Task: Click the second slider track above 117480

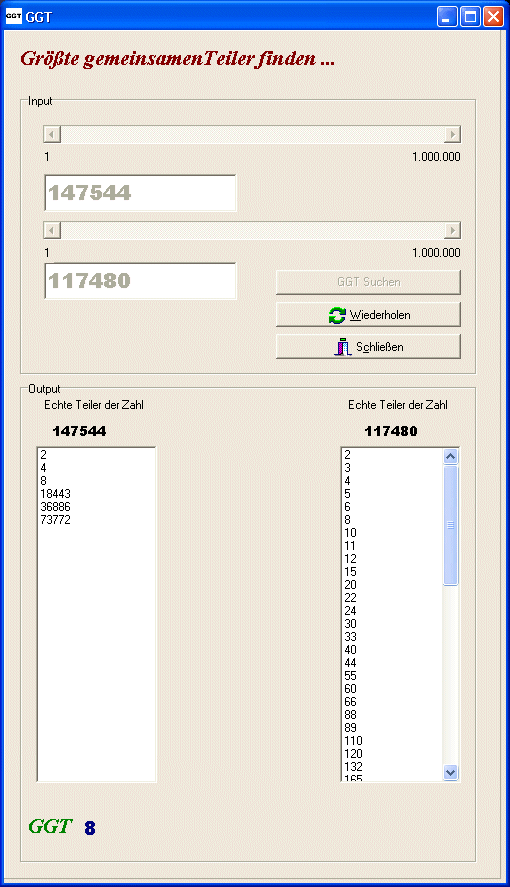Action: pyautogui.click(x=252, y=230)
